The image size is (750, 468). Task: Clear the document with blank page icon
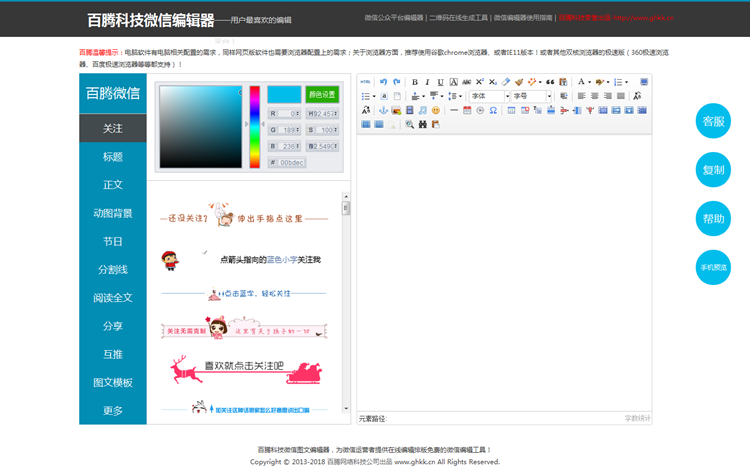397,96
